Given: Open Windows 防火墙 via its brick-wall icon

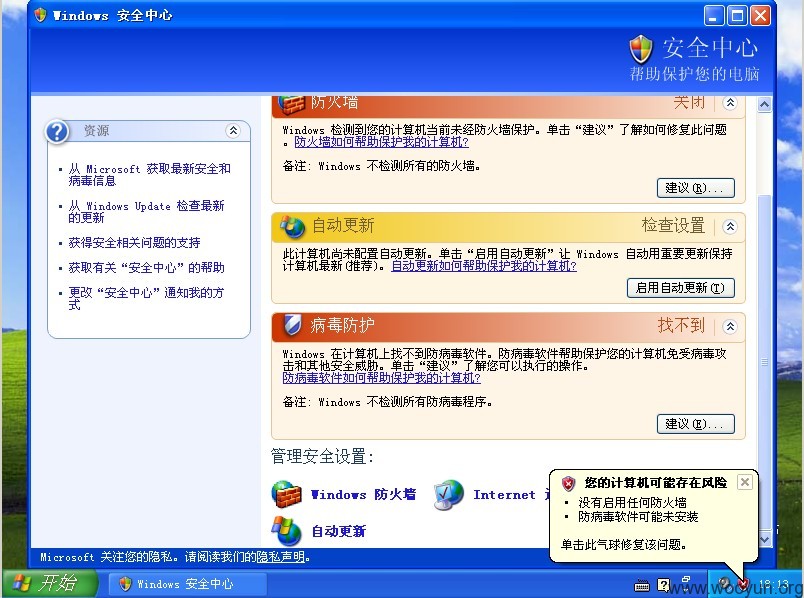Looking at the screenshot, I should [x=286, y=494].
